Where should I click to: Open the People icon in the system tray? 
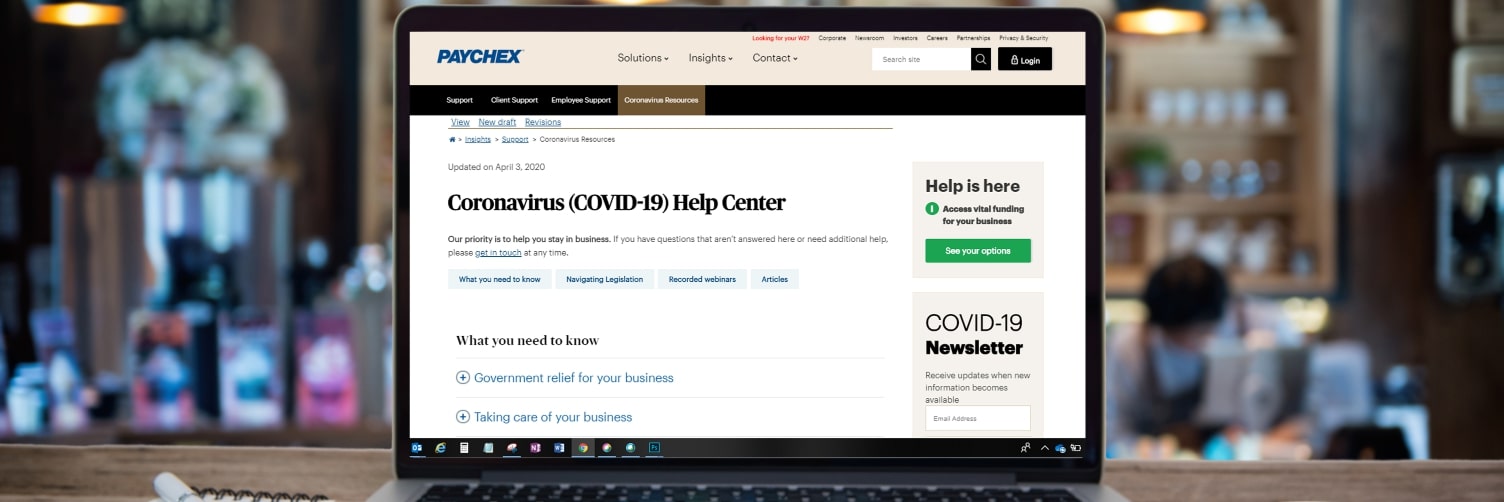click(x=1026, y=448)
